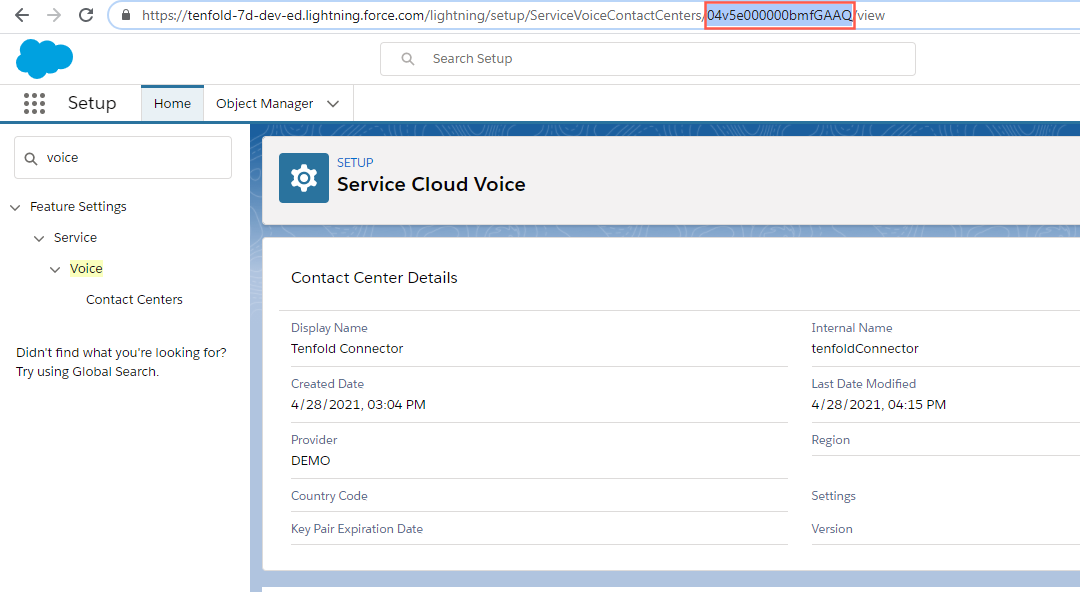Collapse the Feature Settings tree node
This screenshot has height=592, width=1080.
pyautogui.click(x=15, y=208)
